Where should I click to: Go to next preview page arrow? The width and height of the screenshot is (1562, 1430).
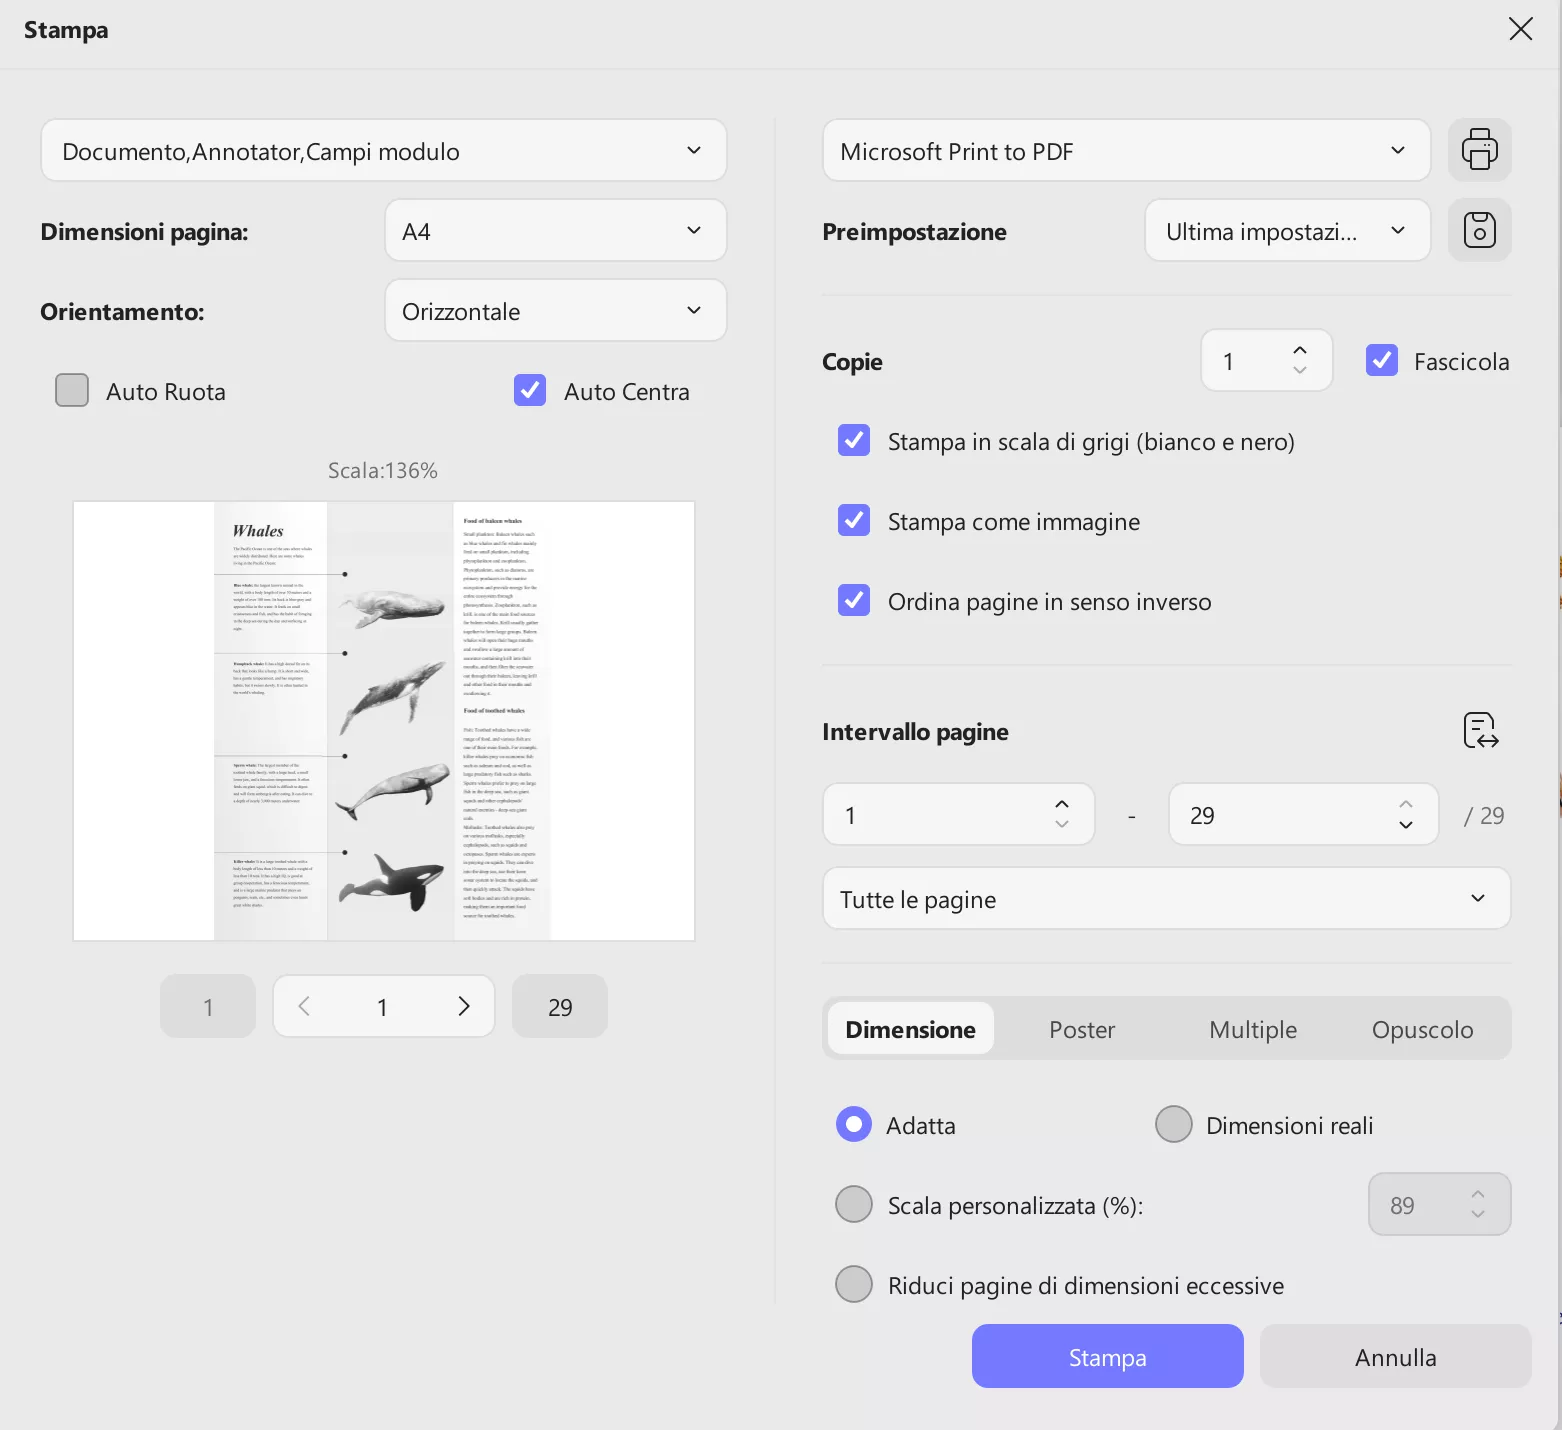click(x=463, y=1006)
